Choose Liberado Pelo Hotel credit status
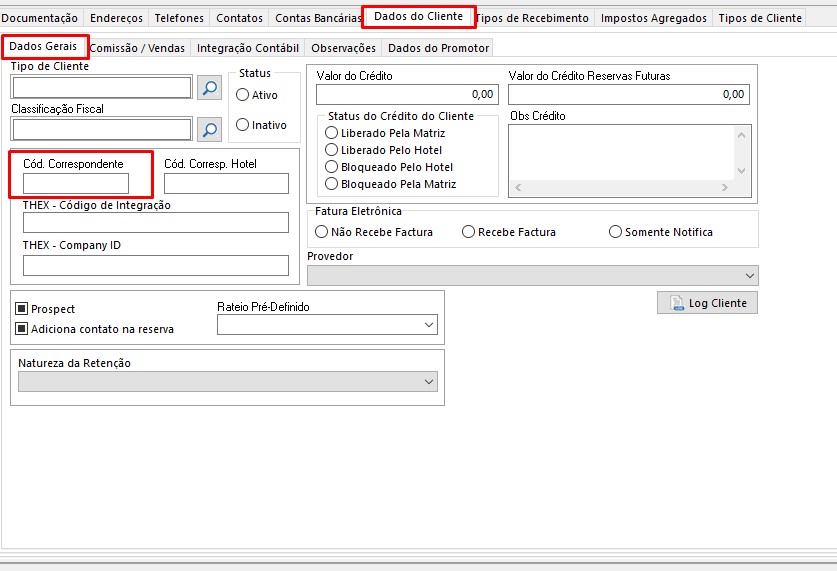This screenshot has height=571, width=837. click(x=331, y=150)
